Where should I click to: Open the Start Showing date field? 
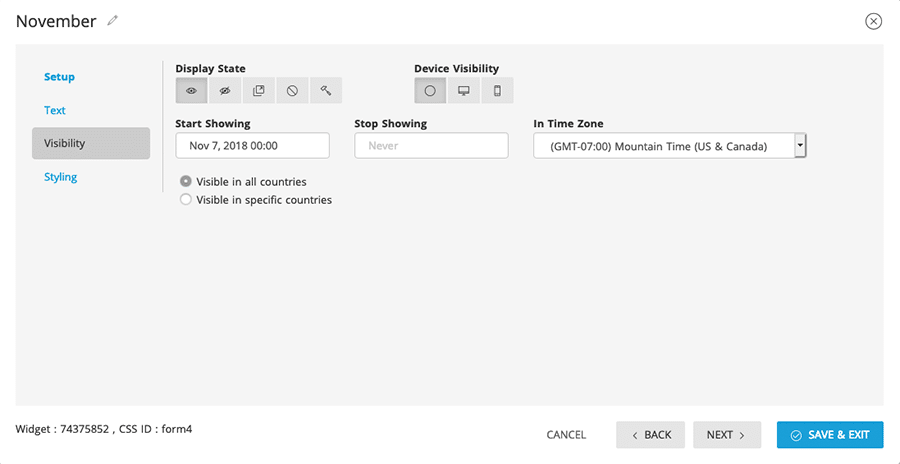pyautogui.click(x=253, y=146)
